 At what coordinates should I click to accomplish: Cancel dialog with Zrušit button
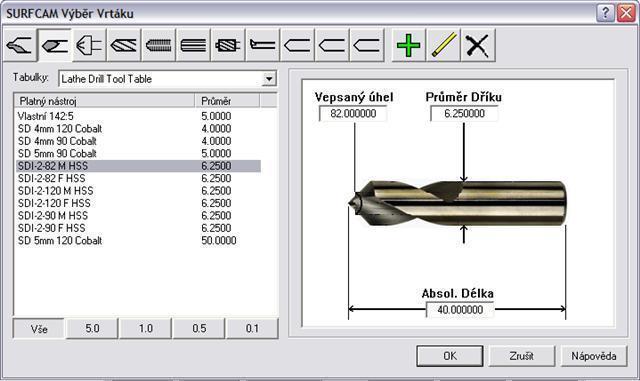pyautogui.click(x=522, y=356)
